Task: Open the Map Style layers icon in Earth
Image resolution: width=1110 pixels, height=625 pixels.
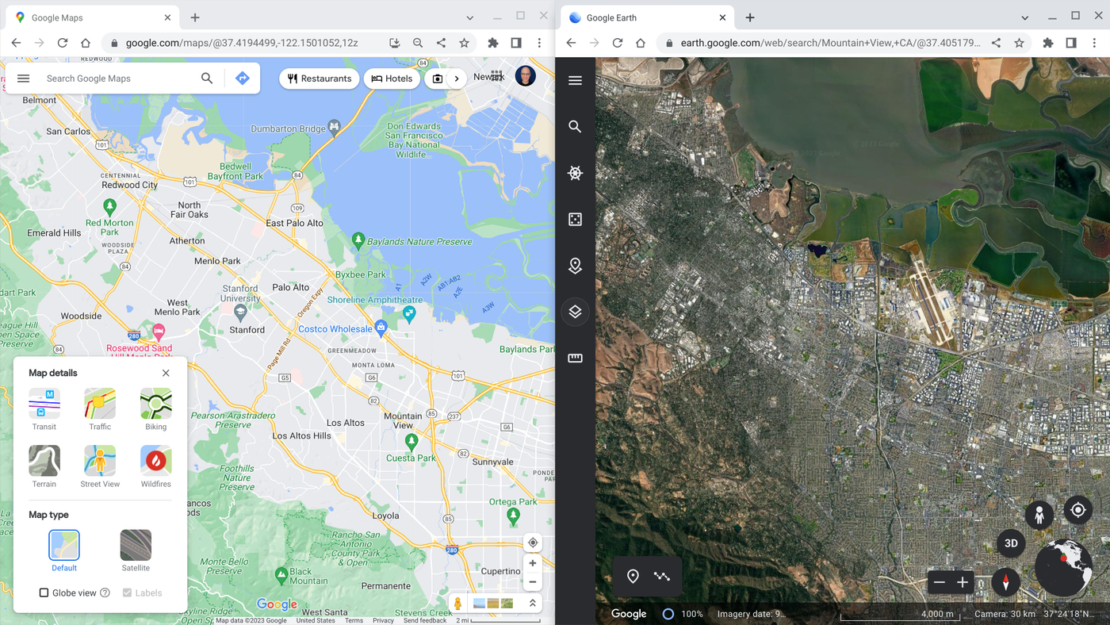Action: 575,312
